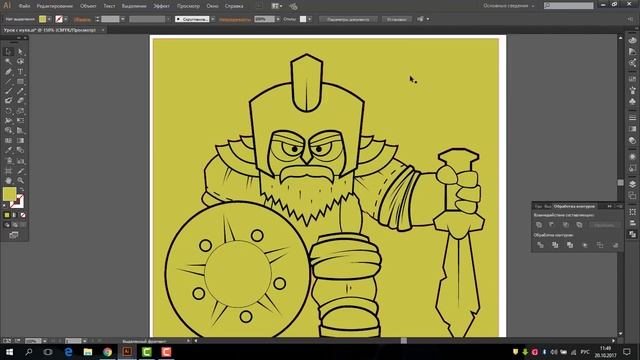Select the Selection (black arrow) tool
This screenshot has height=360, width=640.
pos(8,51)
